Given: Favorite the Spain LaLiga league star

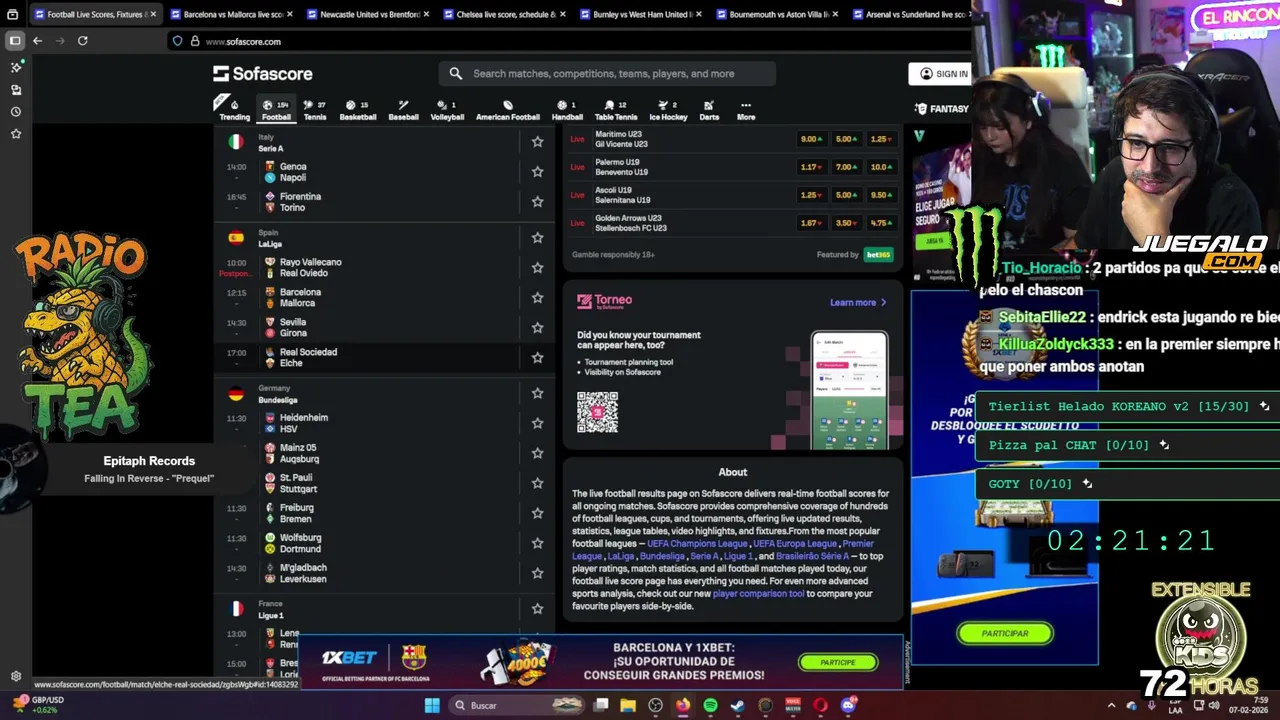Looking at the screenshot, I should [537, 238].
